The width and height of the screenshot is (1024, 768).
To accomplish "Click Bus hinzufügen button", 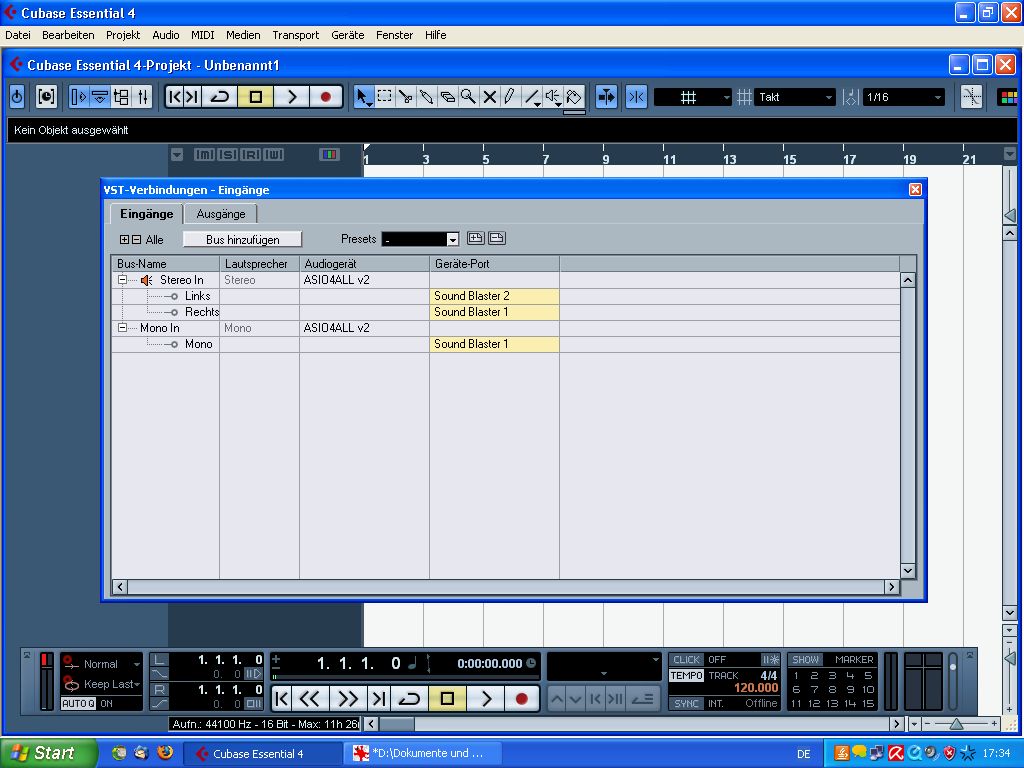I will [x=242, y=240].
